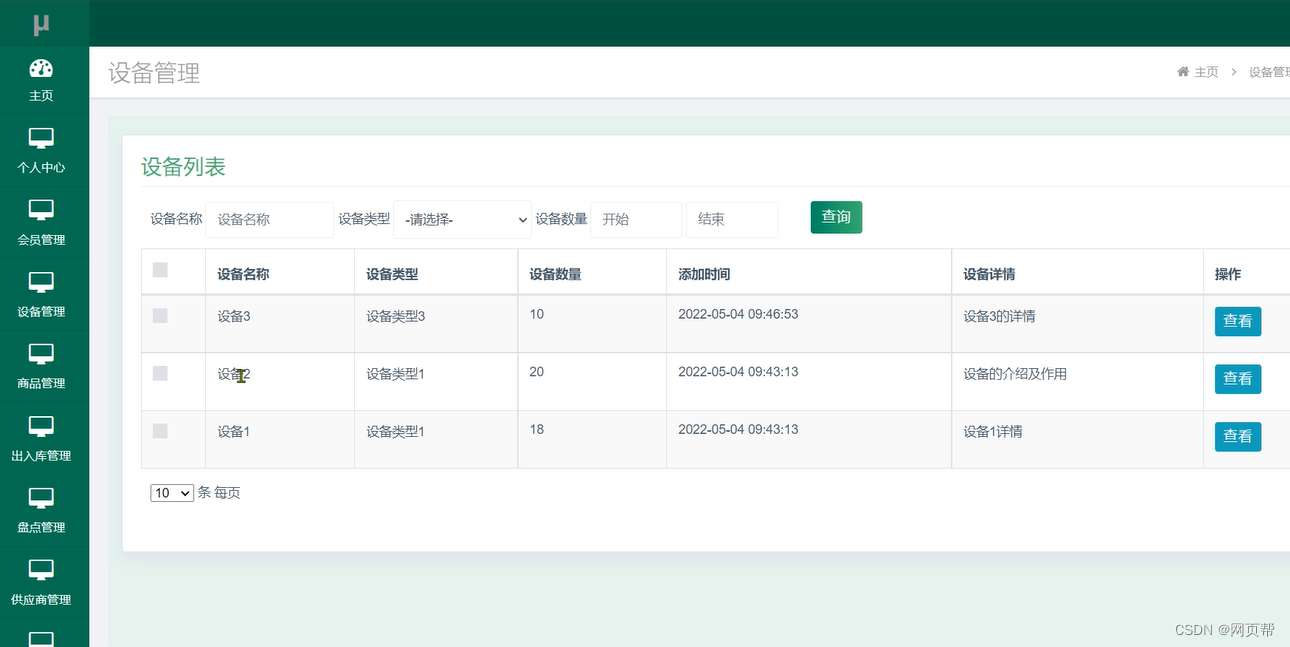The width and height of the screenshot is (1290, 647).
Task: Click the 设备列表 panel title
Action: (183, 167)
